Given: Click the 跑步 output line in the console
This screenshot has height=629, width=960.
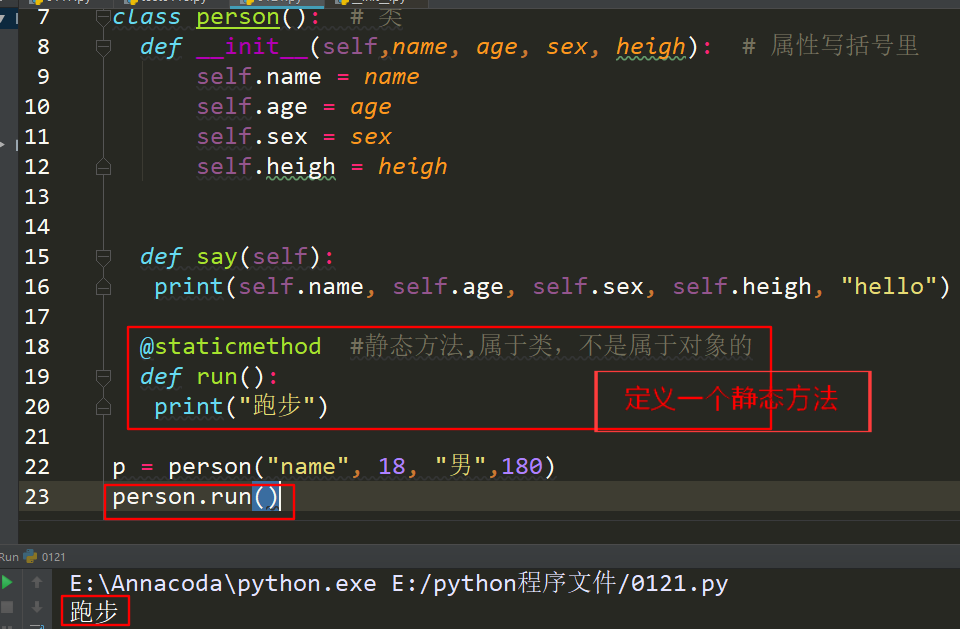Looking at the screenshot, I should 94,611.
